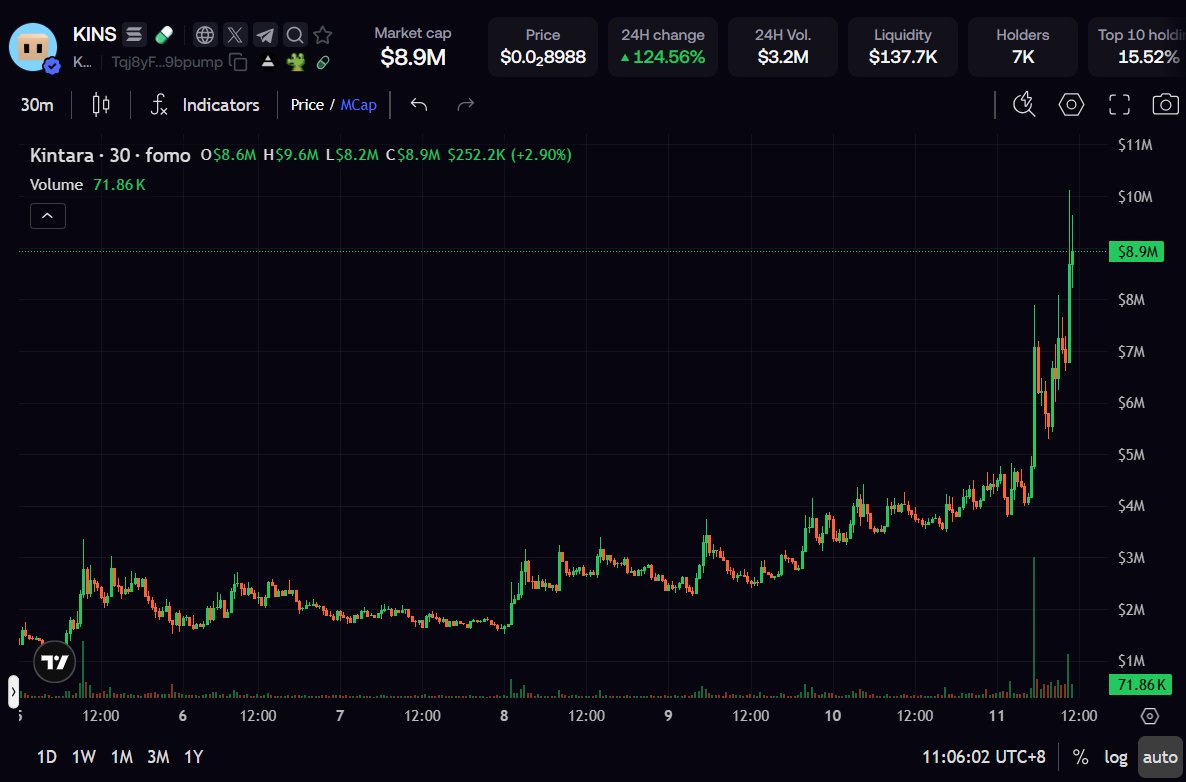Viewport: 1186px width, 782px height.
Task: Toggle percent scale mode
Action: [1080, 757]
